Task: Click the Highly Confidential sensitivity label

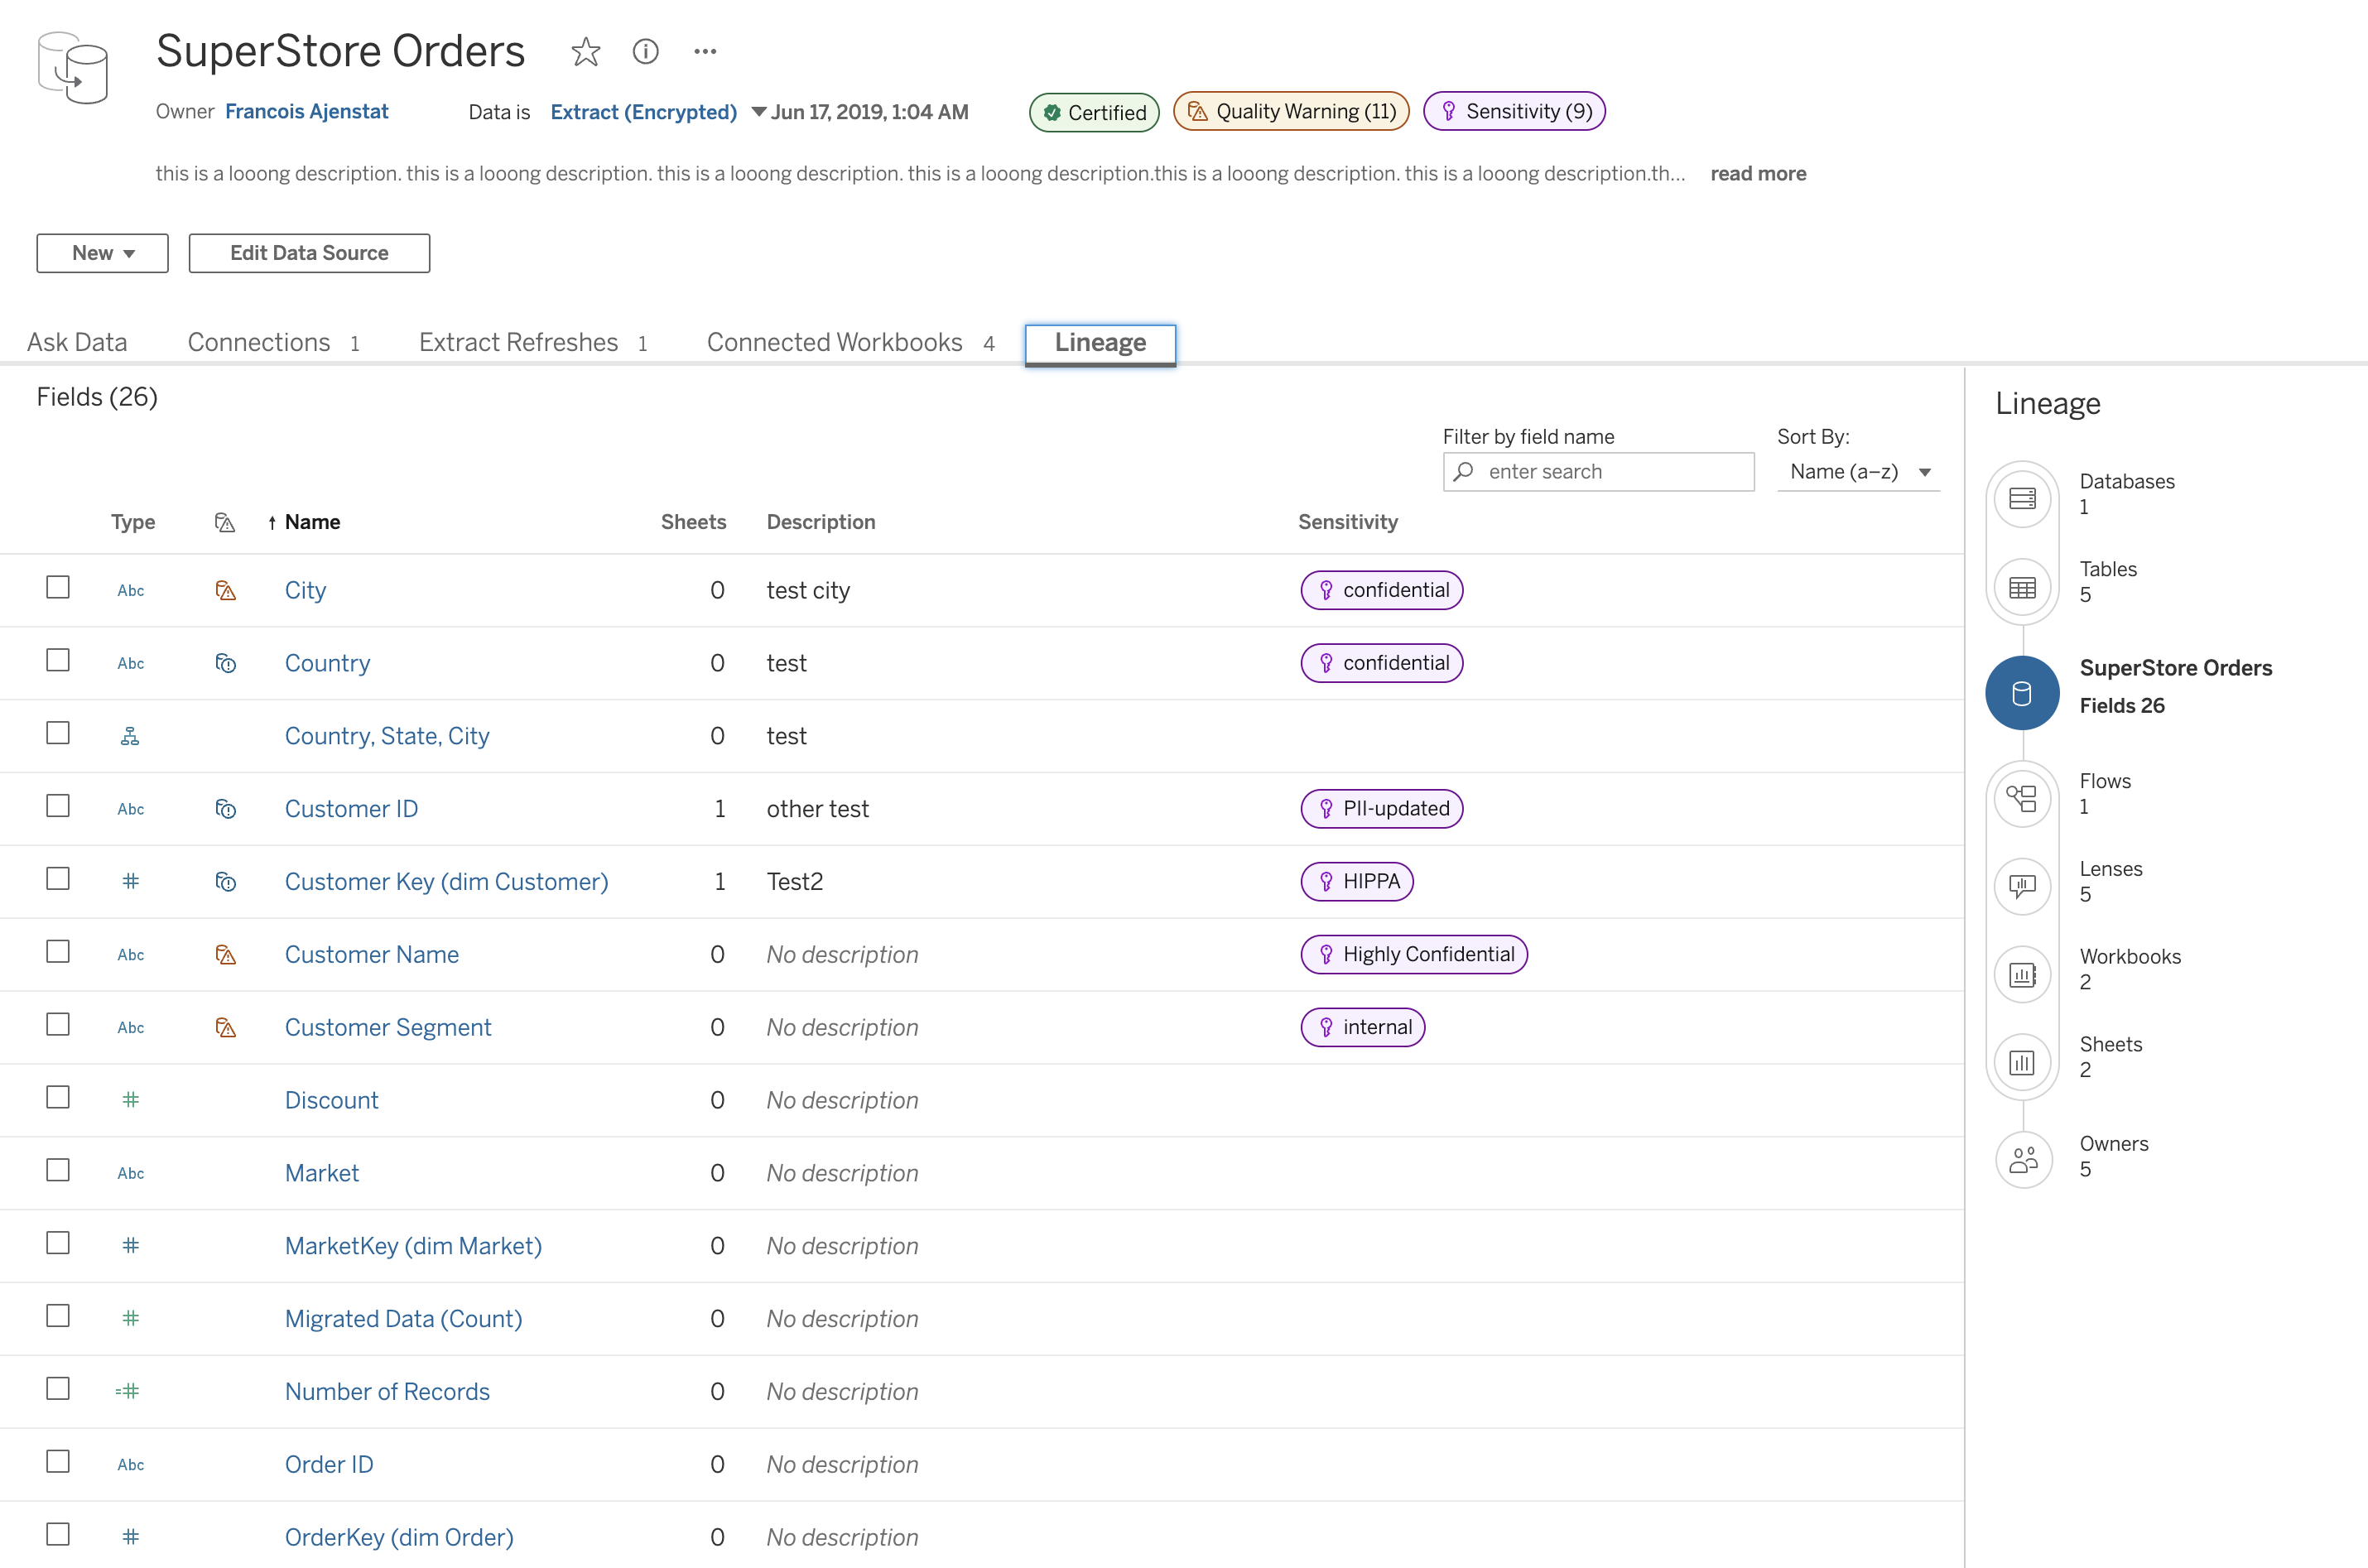Action: pos(1414,955)
